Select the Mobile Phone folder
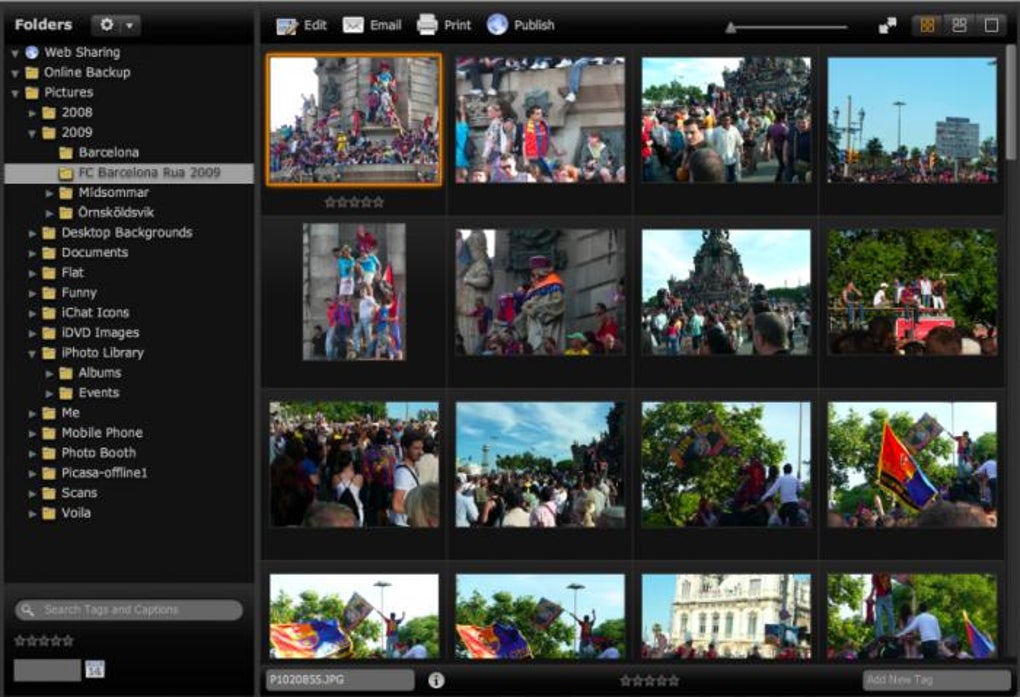Screen dimensions: 1020x697 (92, 433)
